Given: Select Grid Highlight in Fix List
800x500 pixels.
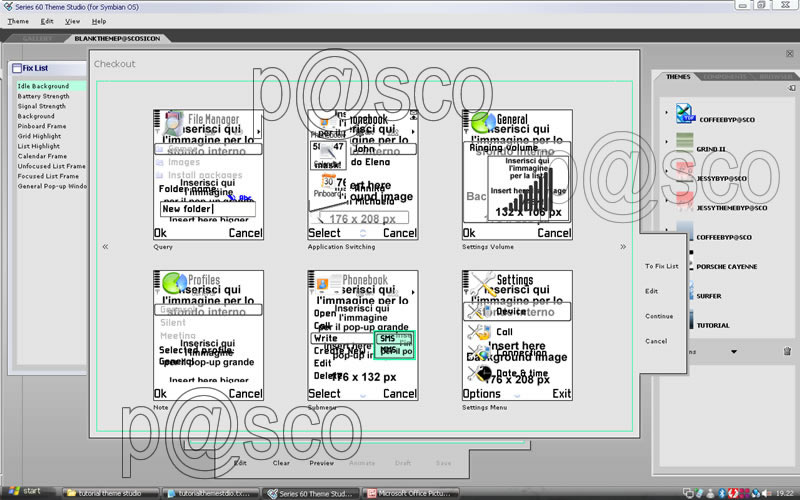Looking at the screenshot, I should click(x=39, y=136).
